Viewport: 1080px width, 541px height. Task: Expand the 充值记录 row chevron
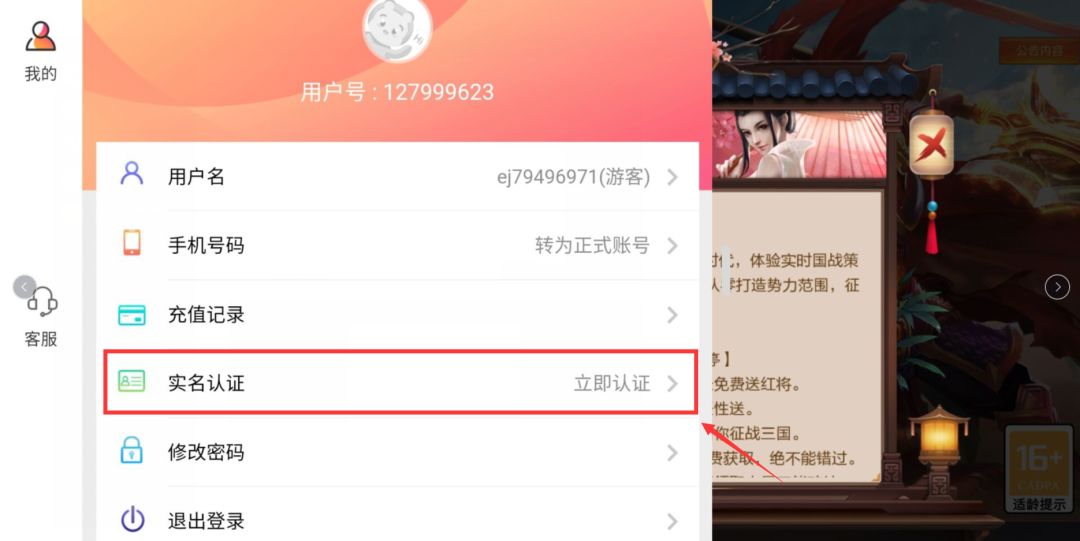click(672, 315)
